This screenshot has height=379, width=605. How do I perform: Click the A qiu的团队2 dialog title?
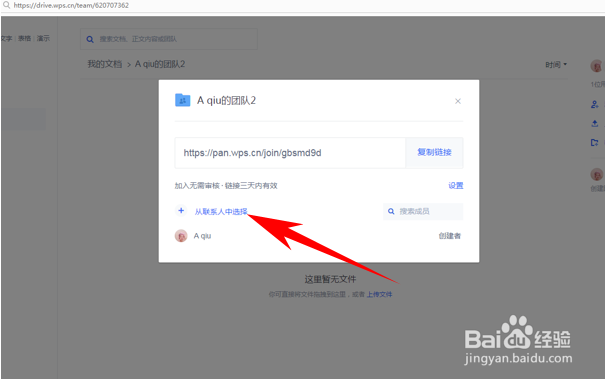tap(226, 101)
